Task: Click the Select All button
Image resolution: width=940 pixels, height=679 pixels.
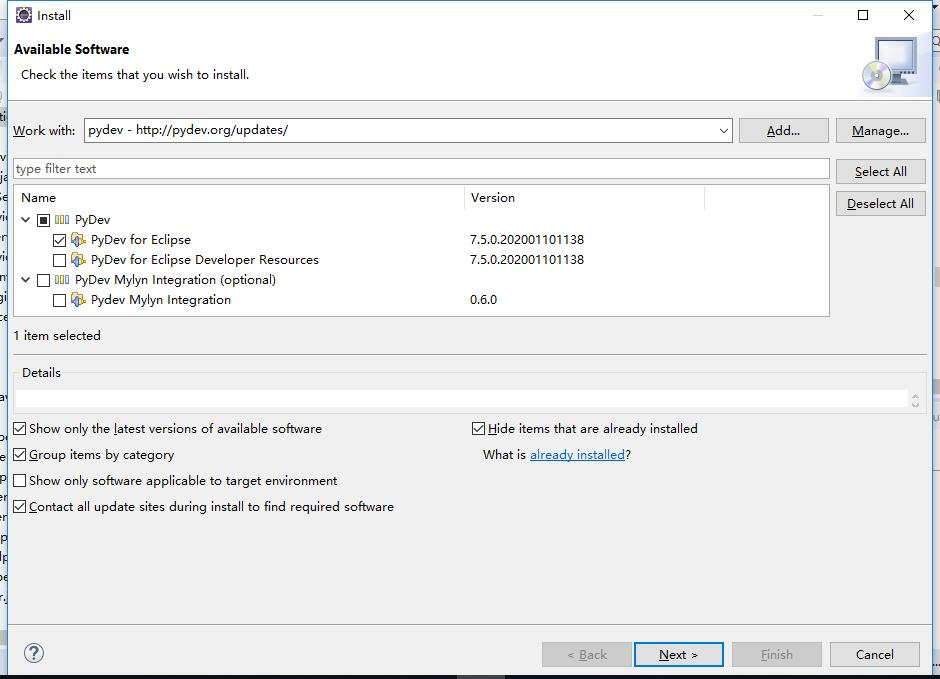Action: (x=881, y=171)
